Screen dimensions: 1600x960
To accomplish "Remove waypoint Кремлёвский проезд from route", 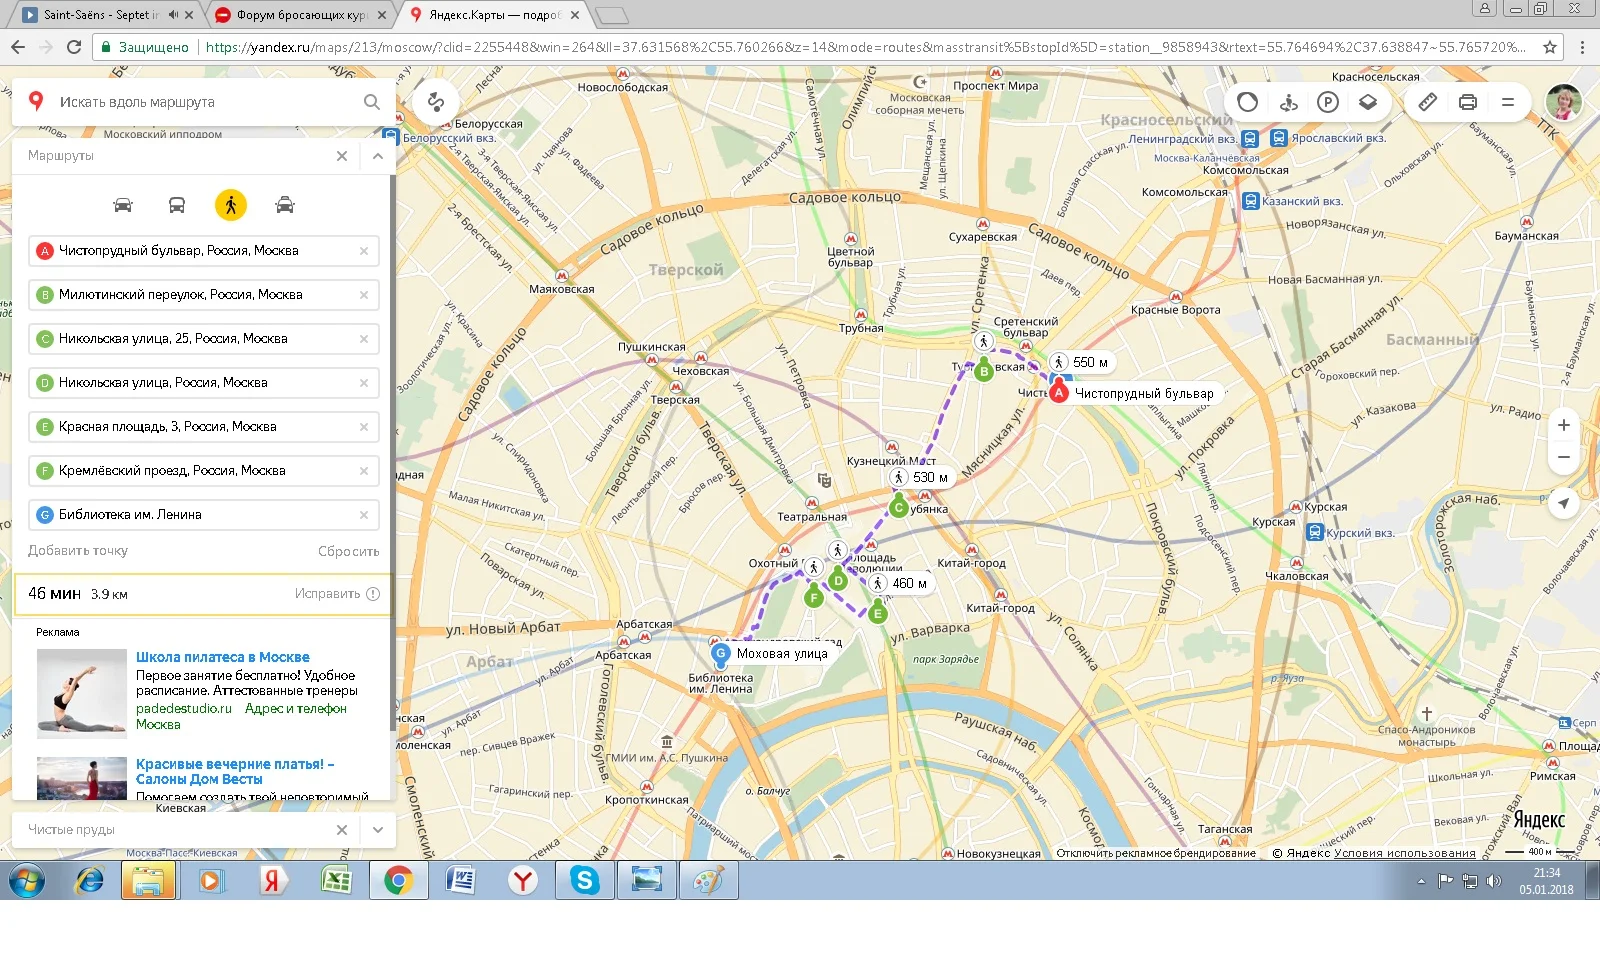I will point(364,471).
